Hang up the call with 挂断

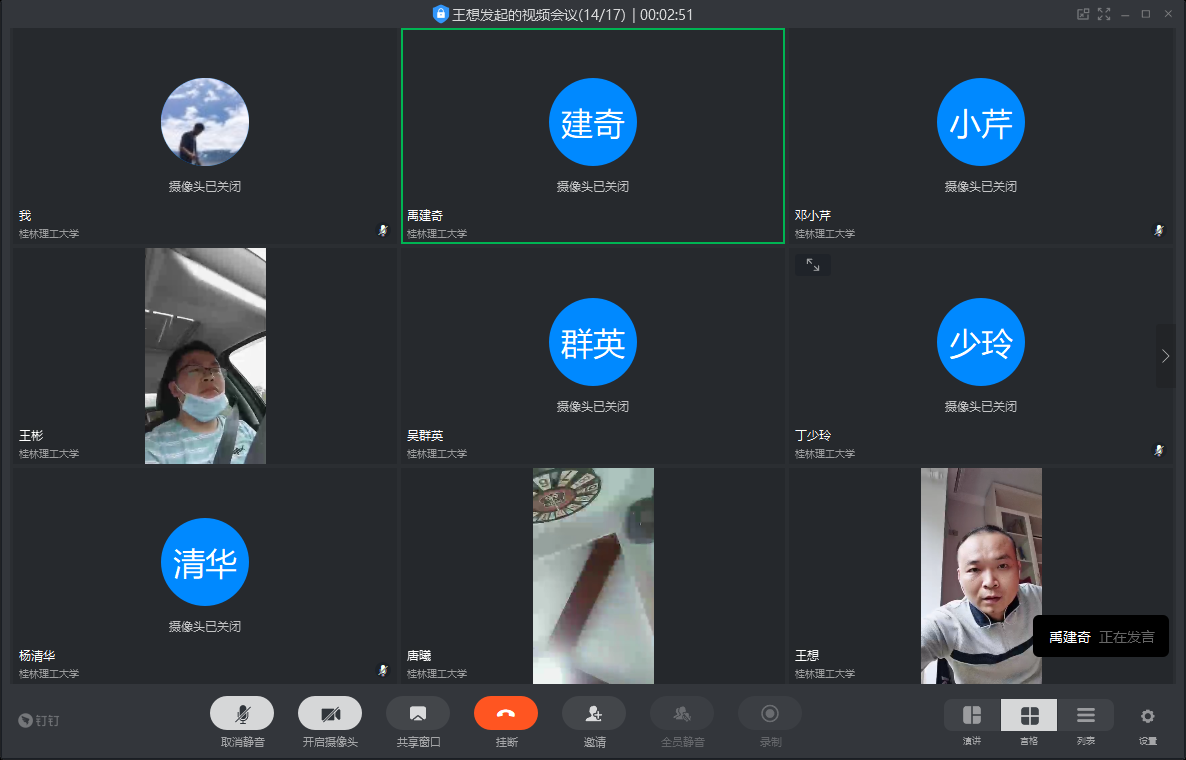[505, 713]
